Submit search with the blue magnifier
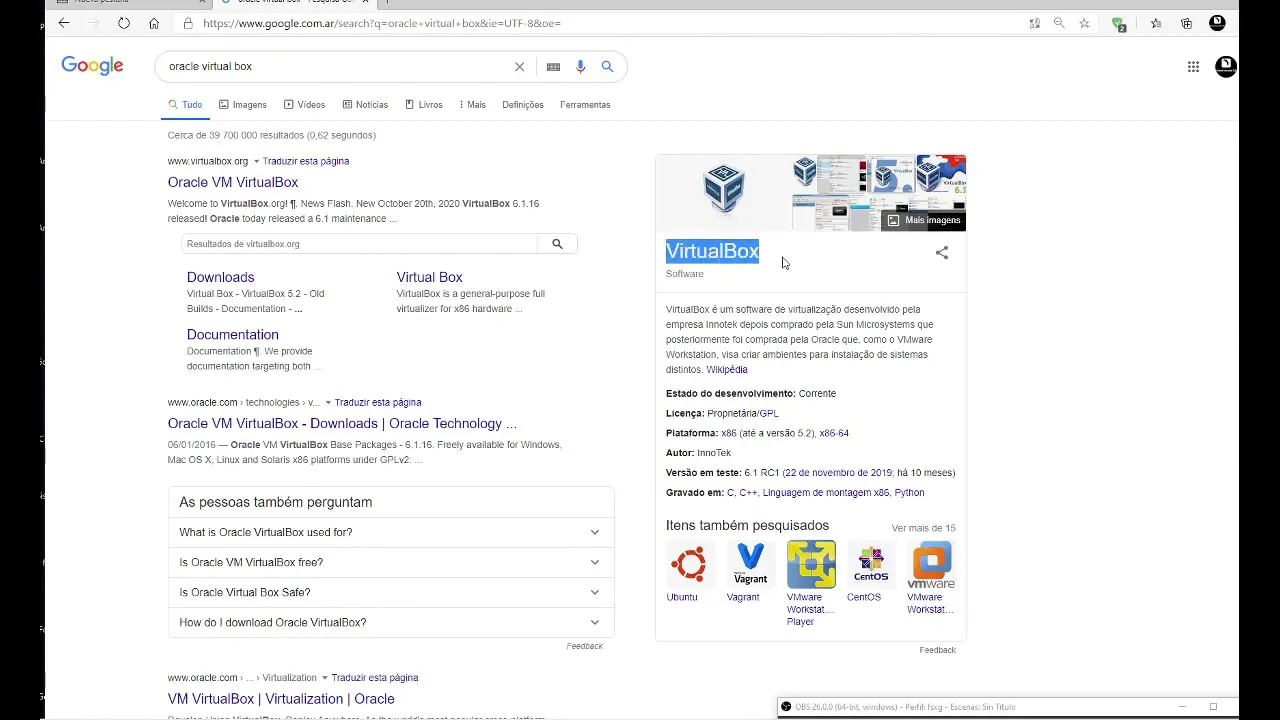Viewport: 1280px width, 720px height. click(607, 67)
